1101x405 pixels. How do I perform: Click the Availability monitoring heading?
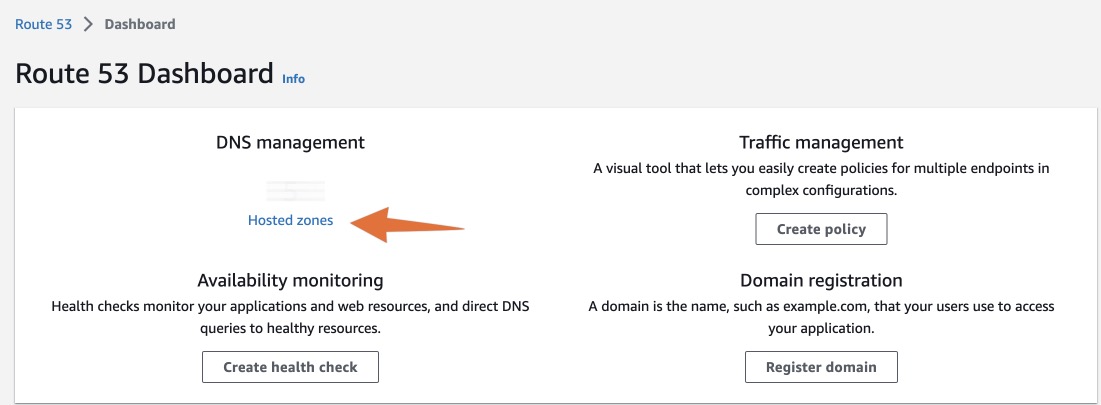[290, 281]
